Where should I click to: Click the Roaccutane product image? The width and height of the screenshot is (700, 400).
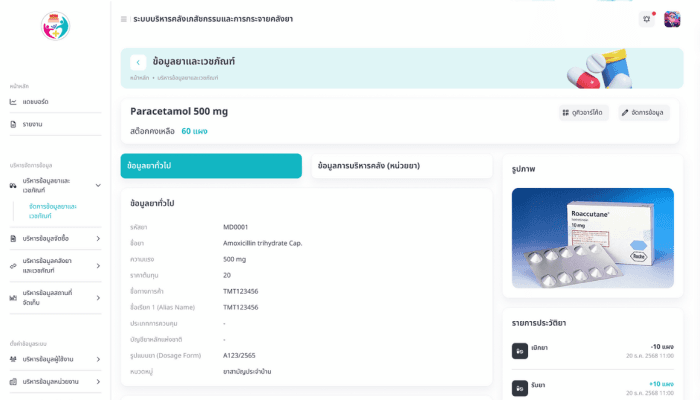[x=592, y=238]
